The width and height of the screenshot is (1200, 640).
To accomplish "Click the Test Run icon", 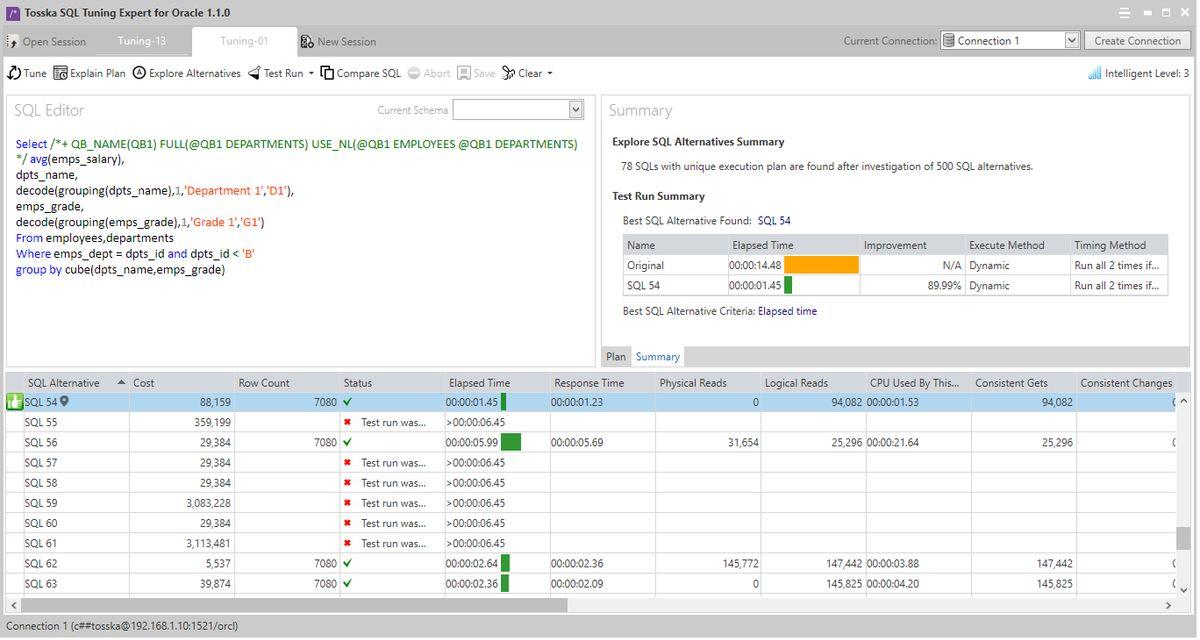I will (x=254, y=73).
